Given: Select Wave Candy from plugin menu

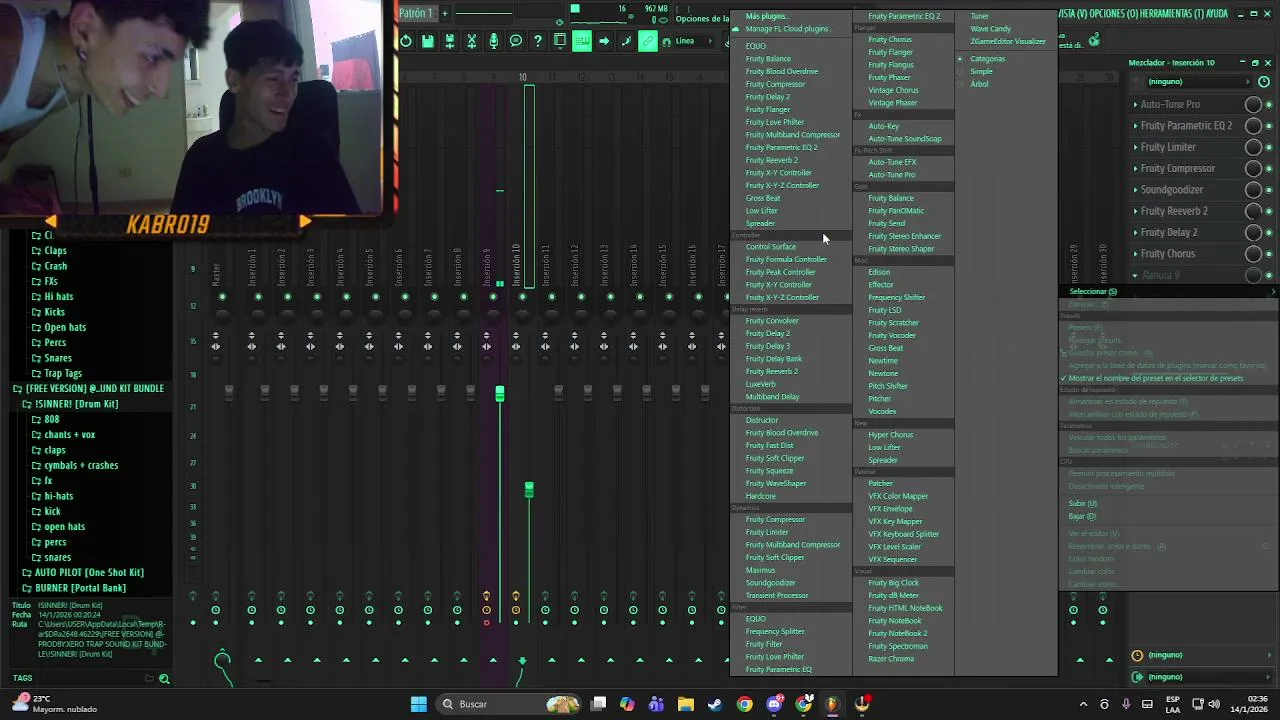Looking at the screenshot, I should pyautogui.click(x=990, y=29).
